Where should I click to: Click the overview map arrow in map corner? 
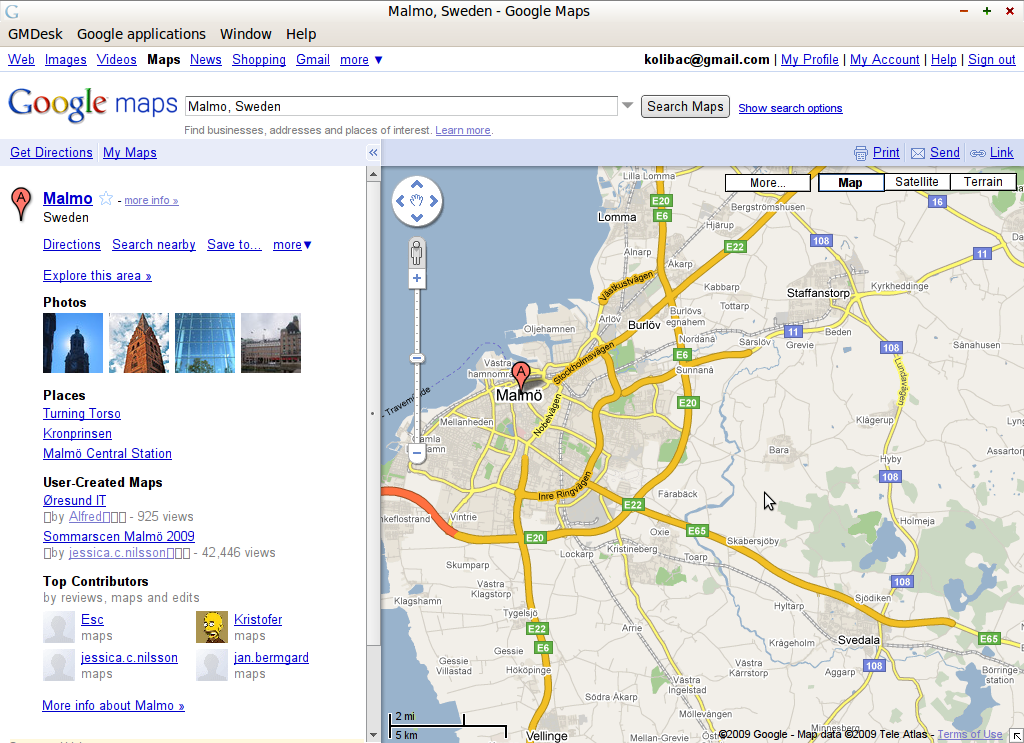(x=1017, y=736)
